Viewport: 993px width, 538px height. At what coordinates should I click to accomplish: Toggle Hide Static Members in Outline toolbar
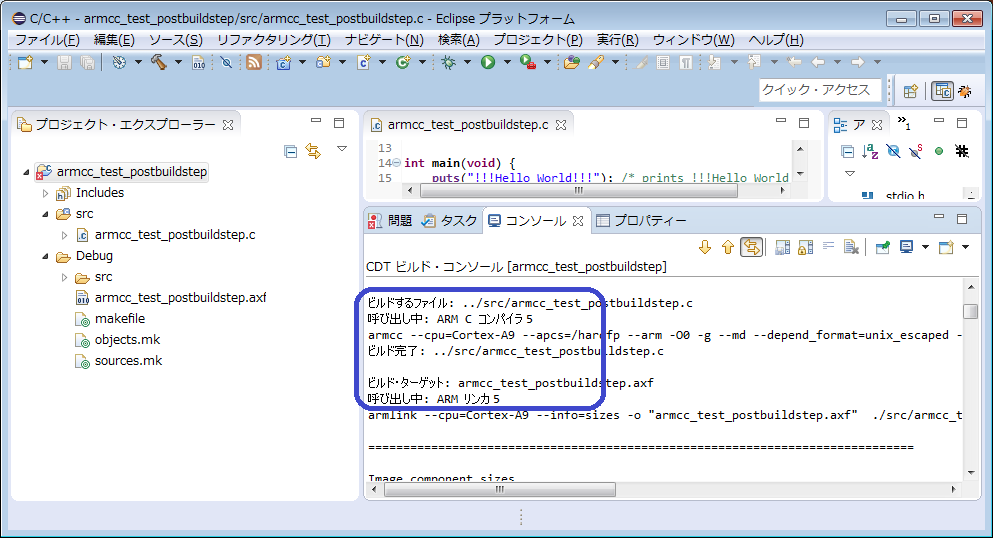916,151
